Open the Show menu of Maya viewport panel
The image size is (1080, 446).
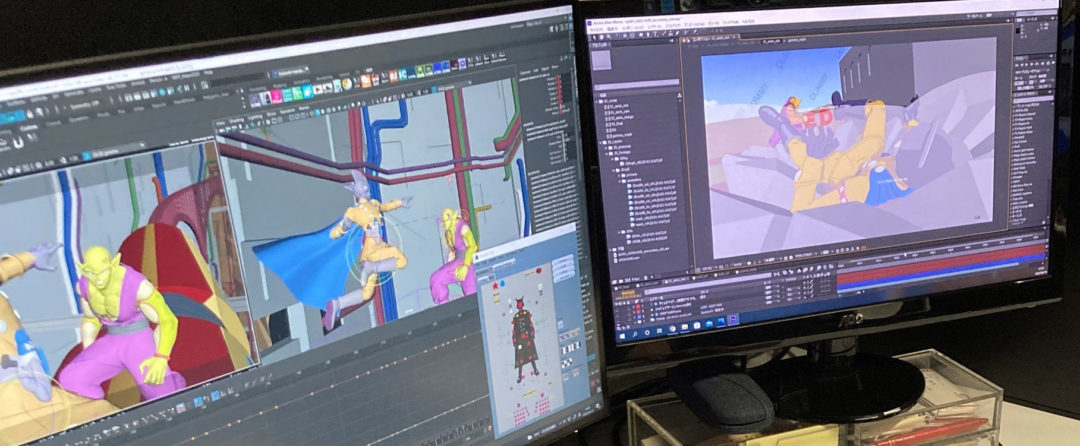[271, 114]
